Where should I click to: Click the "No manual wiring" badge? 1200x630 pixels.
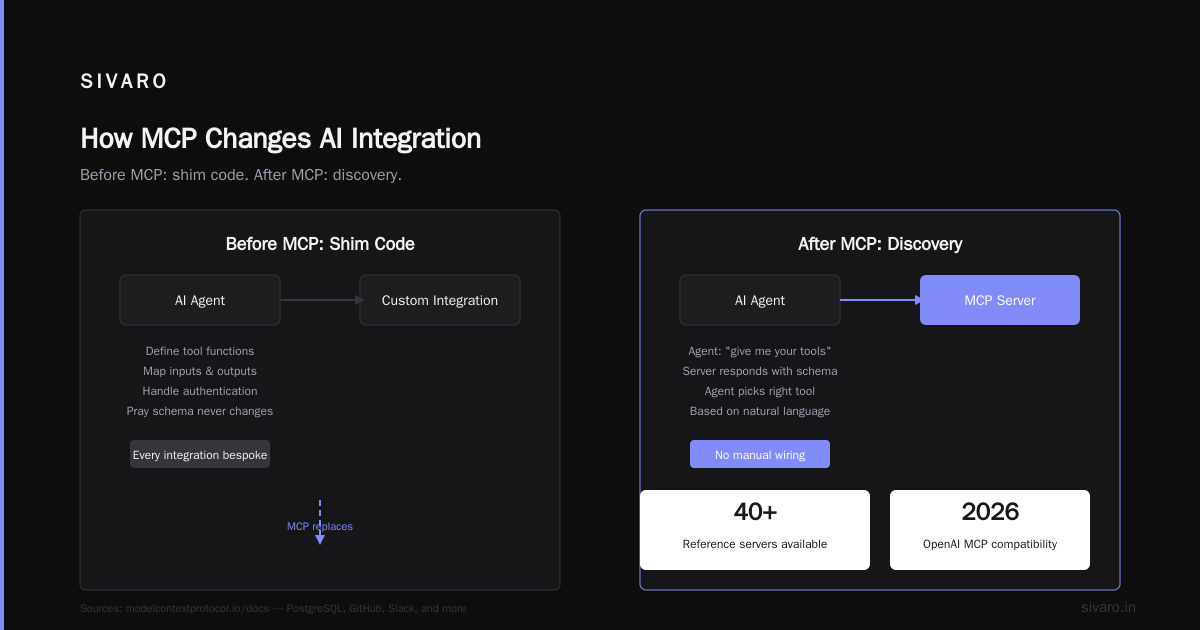tap(760, 455)
